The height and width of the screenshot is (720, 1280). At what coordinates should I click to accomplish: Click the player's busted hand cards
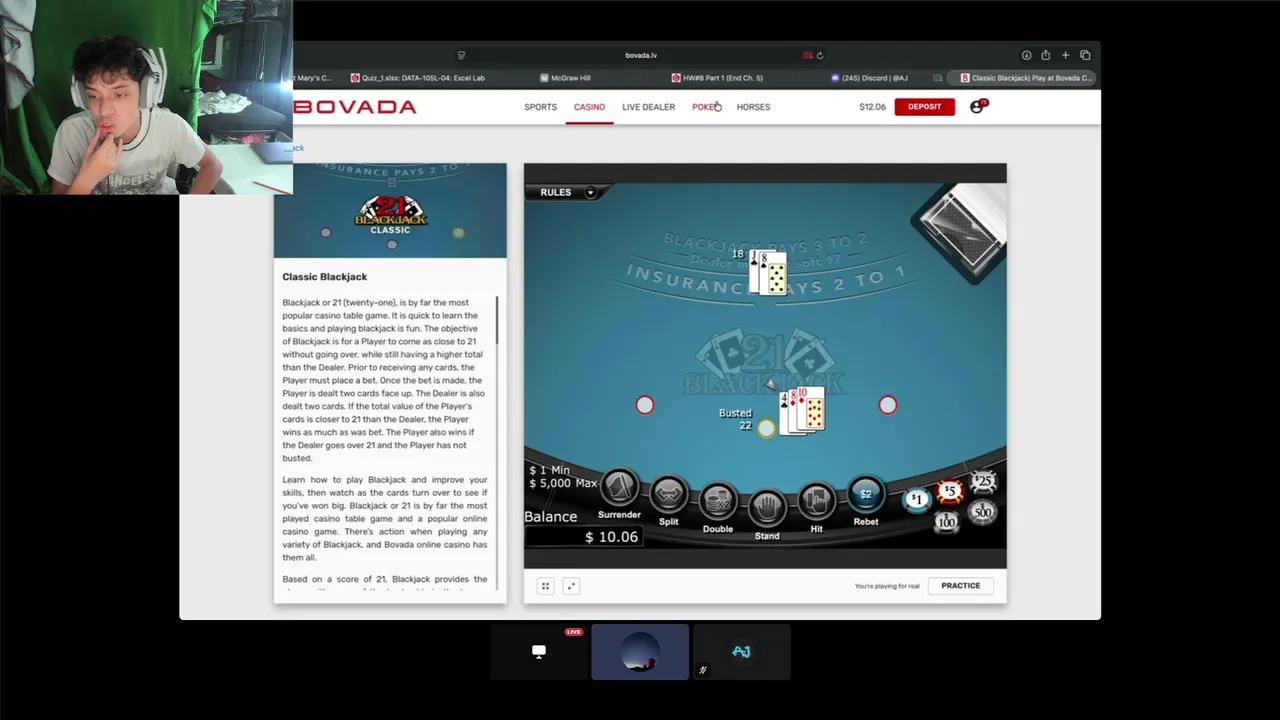[803, 411]
